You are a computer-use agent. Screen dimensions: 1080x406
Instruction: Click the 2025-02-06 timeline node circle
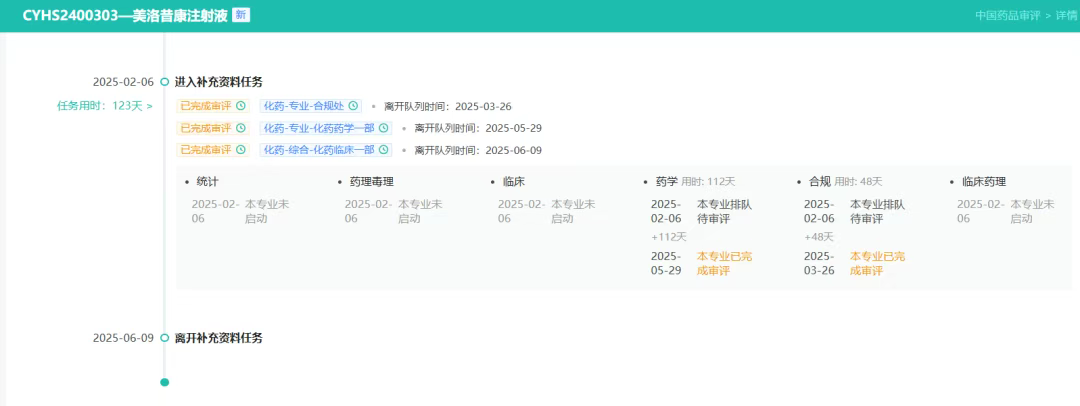(165, 82)
